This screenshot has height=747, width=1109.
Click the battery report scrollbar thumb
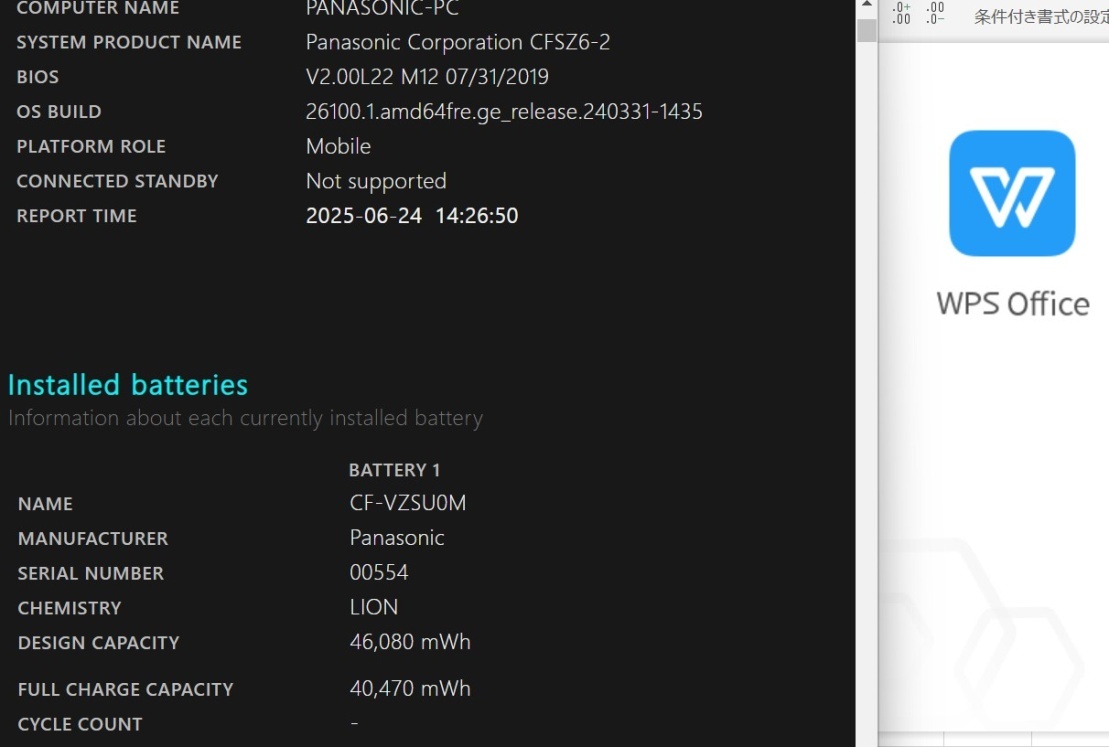[866, 30]
